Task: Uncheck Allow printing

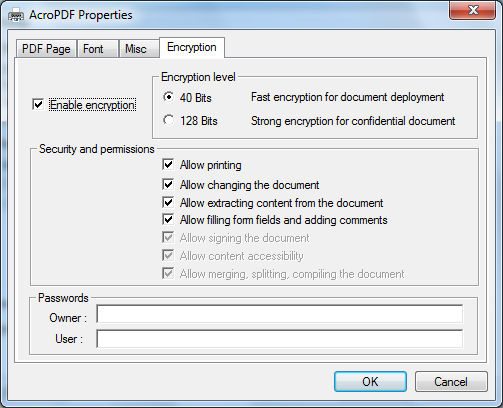Action: [168, 164]
